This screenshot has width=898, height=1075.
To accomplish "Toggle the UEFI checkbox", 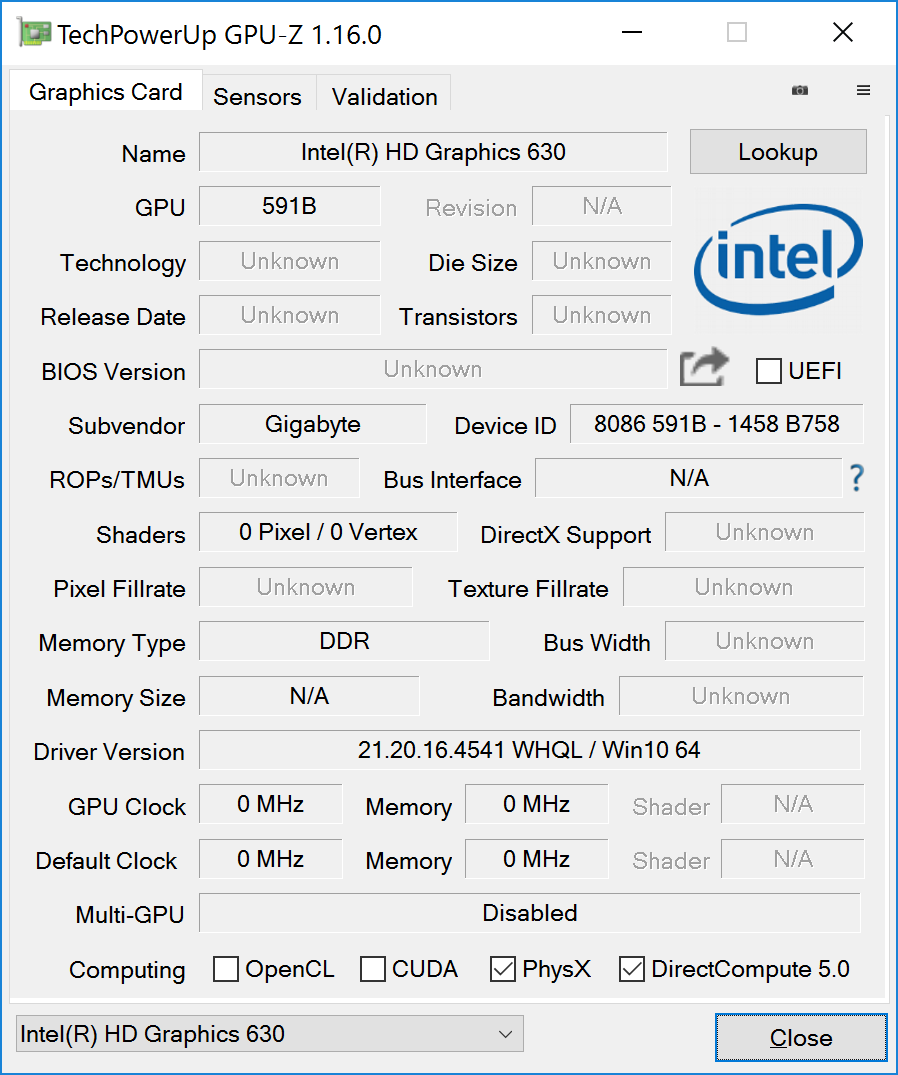I will [x=769, y=371].
